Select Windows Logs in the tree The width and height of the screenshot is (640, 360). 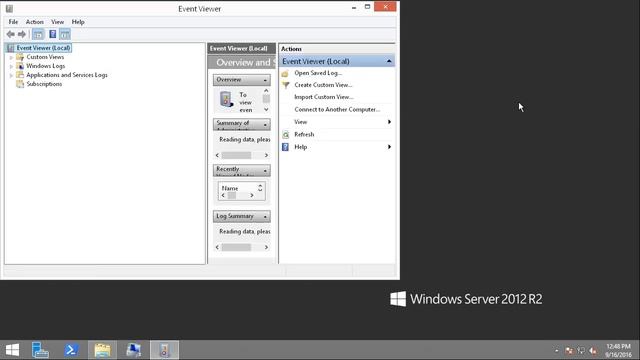tap(45, 66)
